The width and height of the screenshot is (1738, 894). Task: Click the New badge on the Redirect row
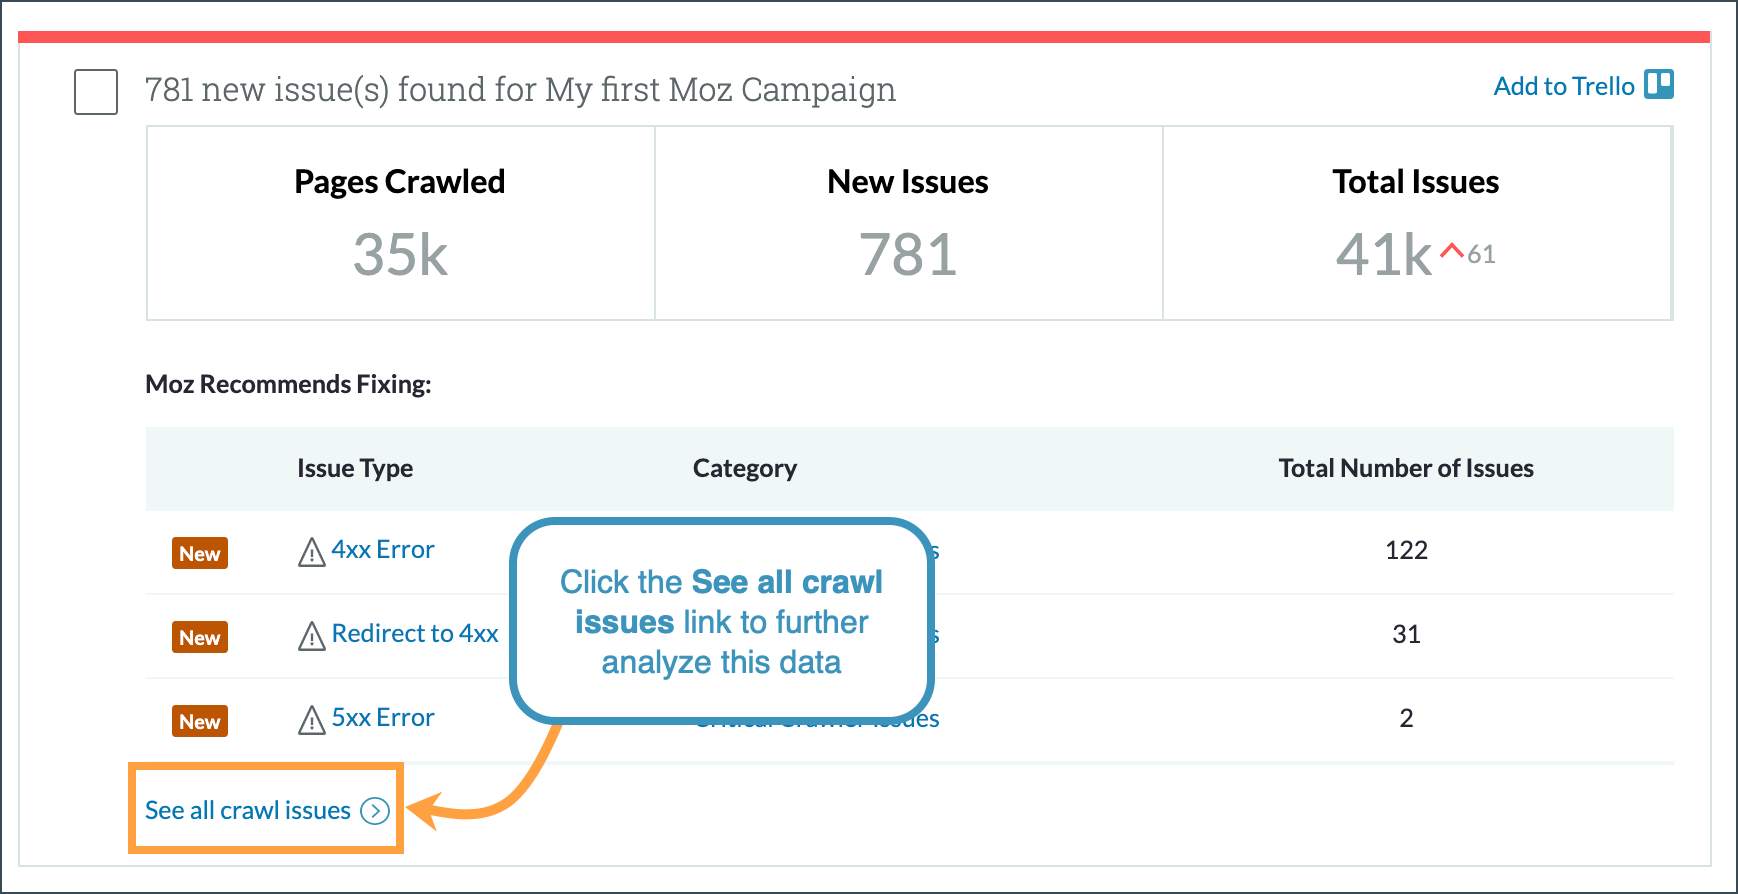(199, 637)
